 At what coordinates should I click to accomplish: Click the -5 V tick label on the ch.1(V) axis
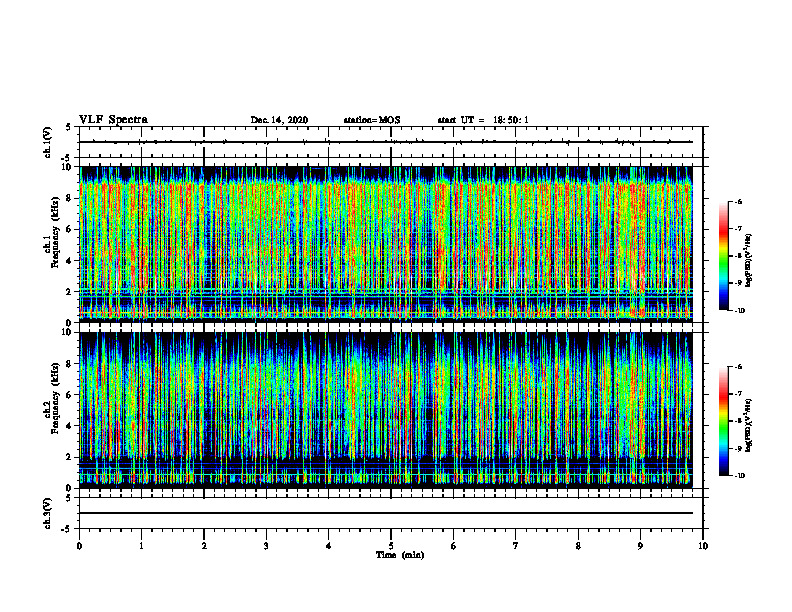[x=67, y=158]
